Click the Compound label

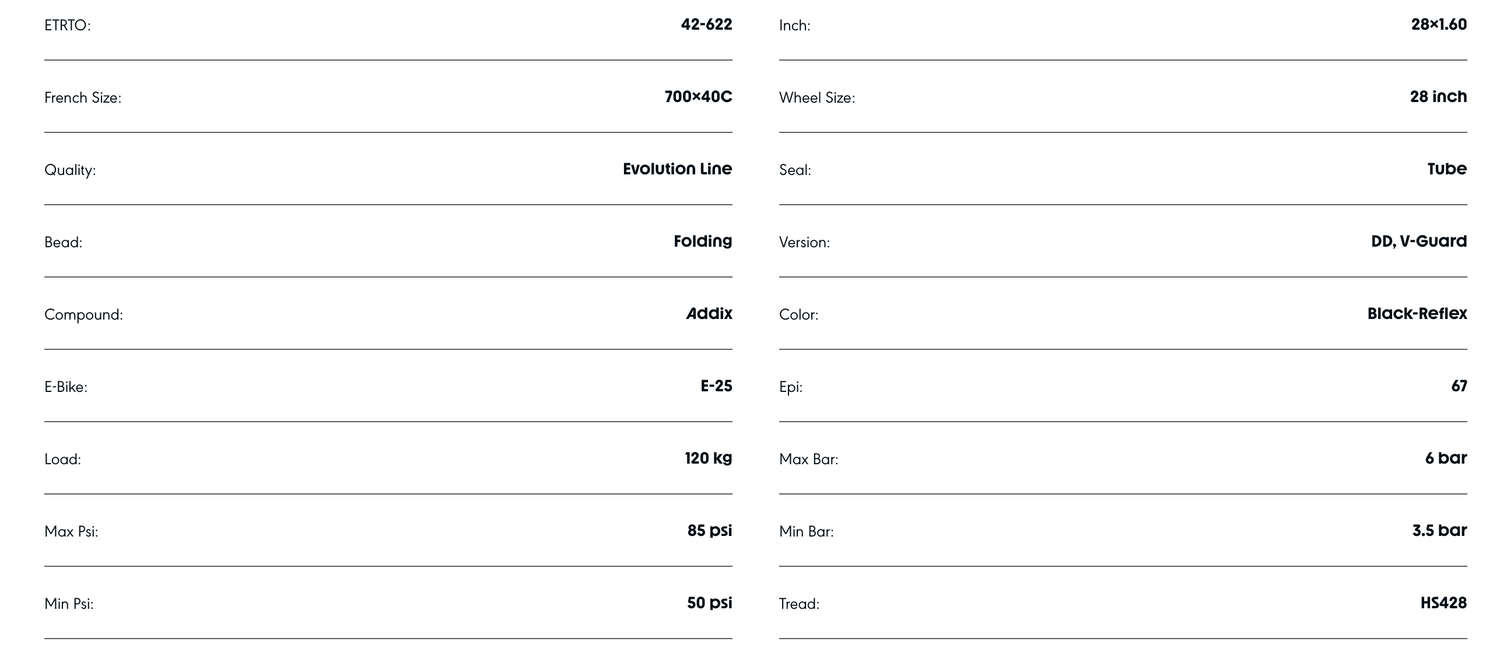pos(83,315)
